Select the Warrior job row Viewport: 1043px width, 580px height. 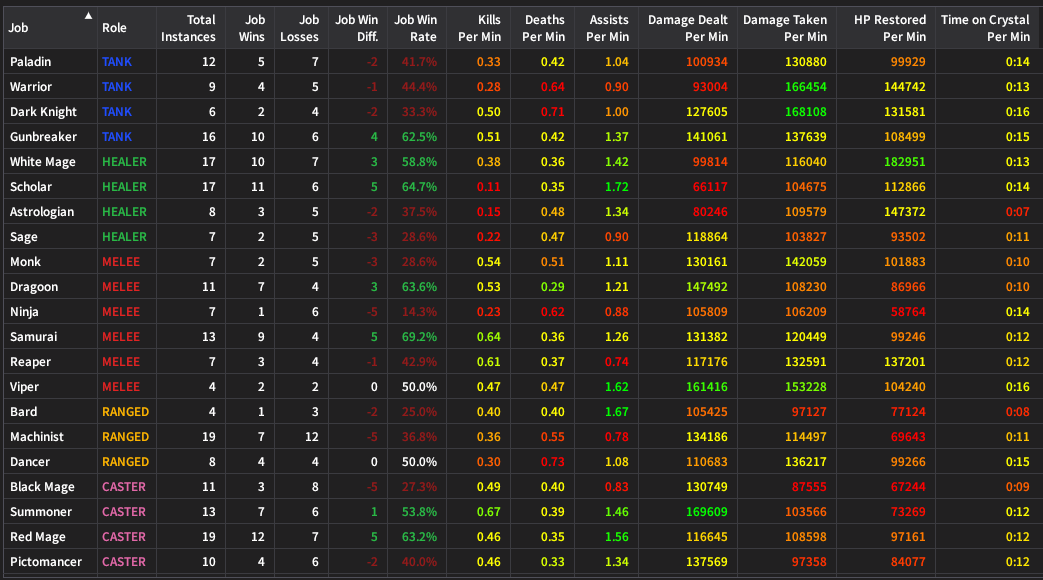coord(522,87)
